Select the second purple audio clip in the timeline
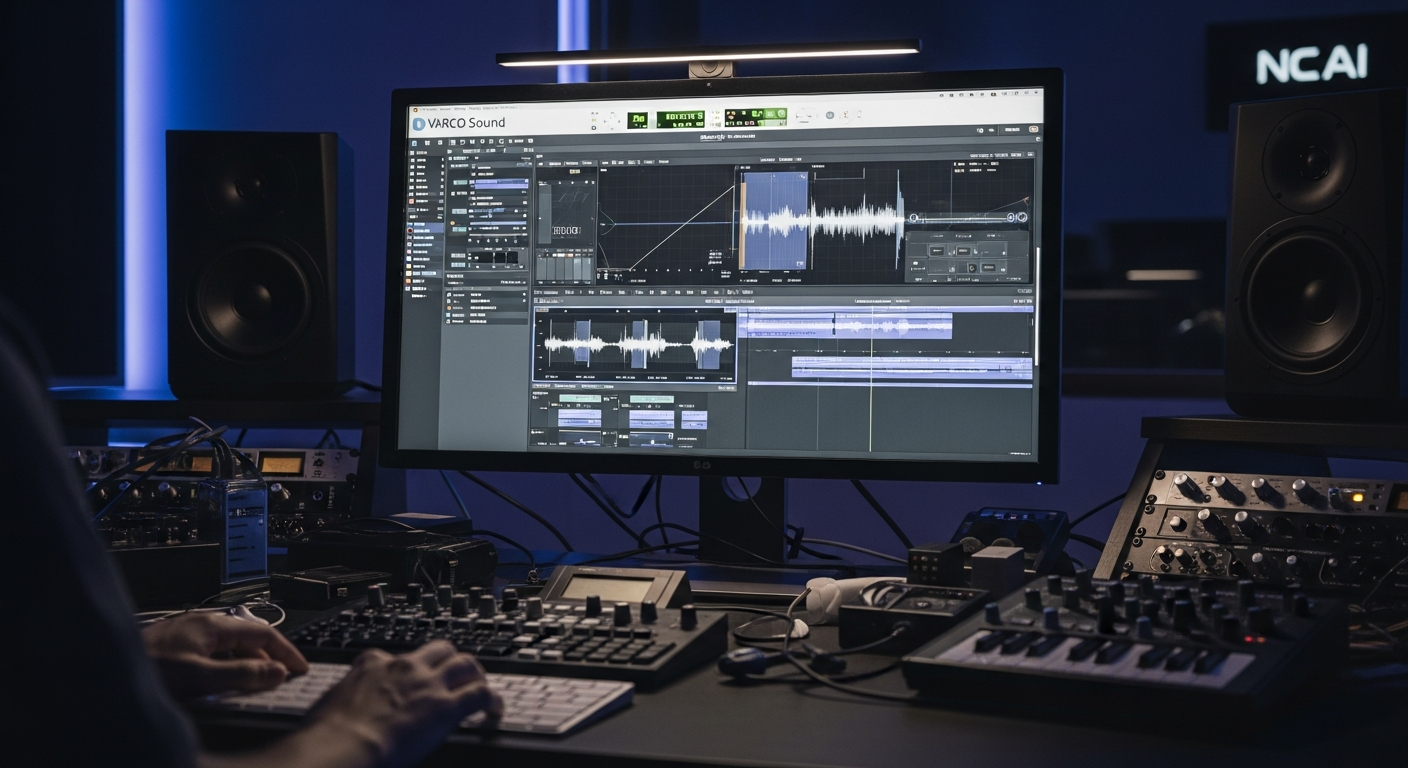The width and height of the screenshot is (1408, 768). pyautogui.click(x=910, y=368)
